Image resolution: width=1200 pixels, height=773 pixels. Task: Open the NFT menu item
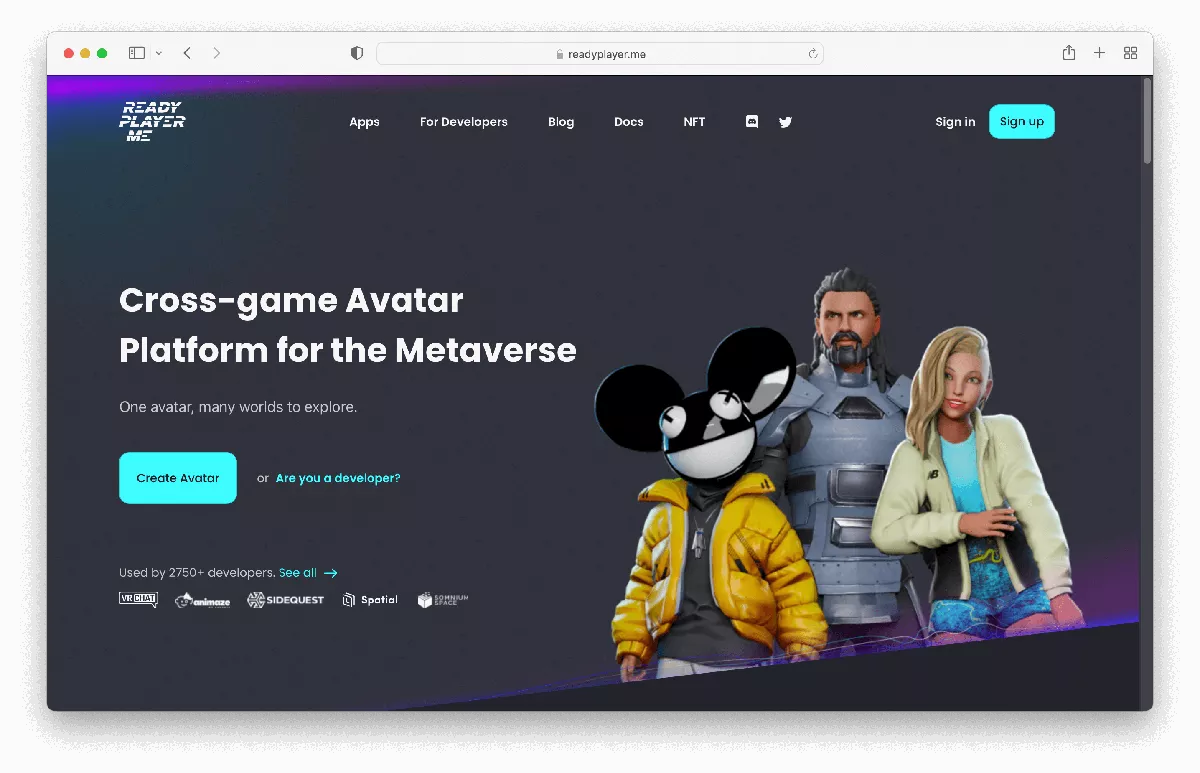point(695,122)
